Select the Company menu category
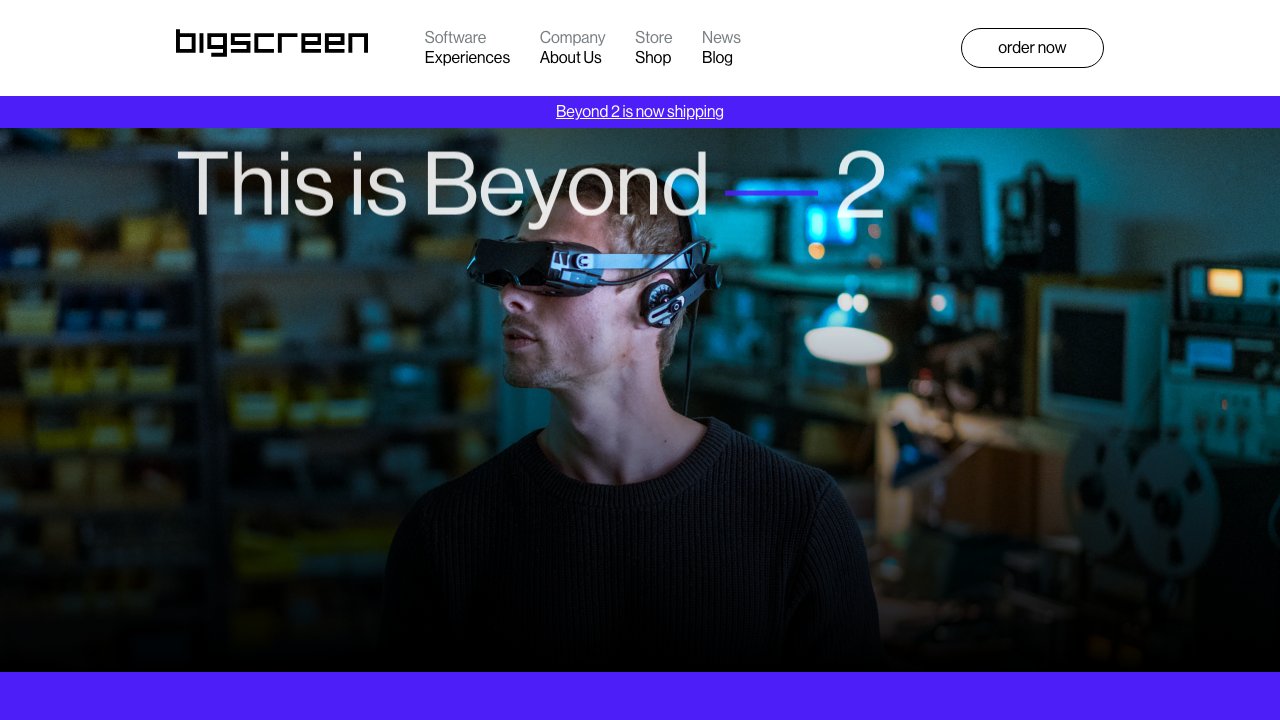Screen dimensions: 1280x720 (572, 38)
